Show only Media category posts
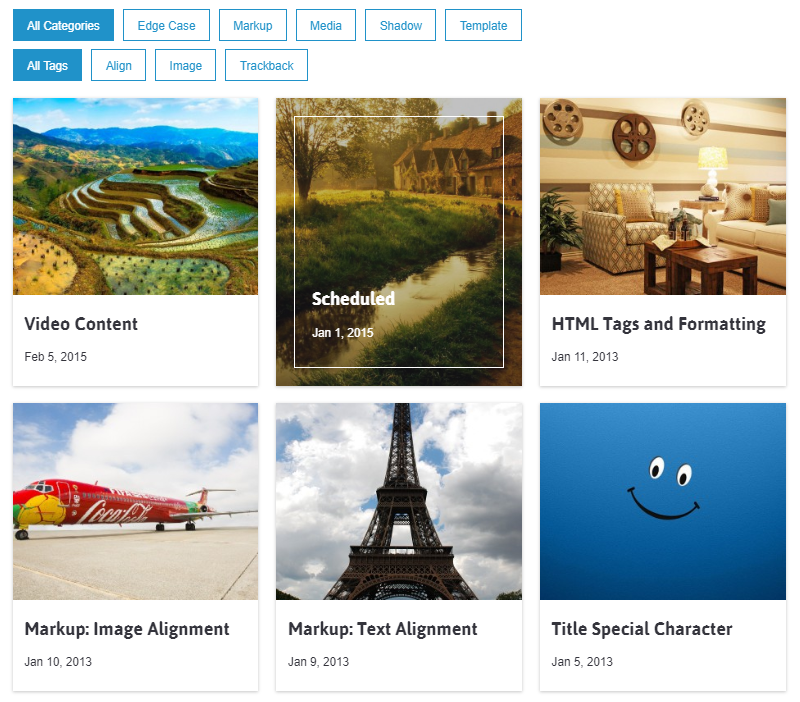 (x=326, y=25)
